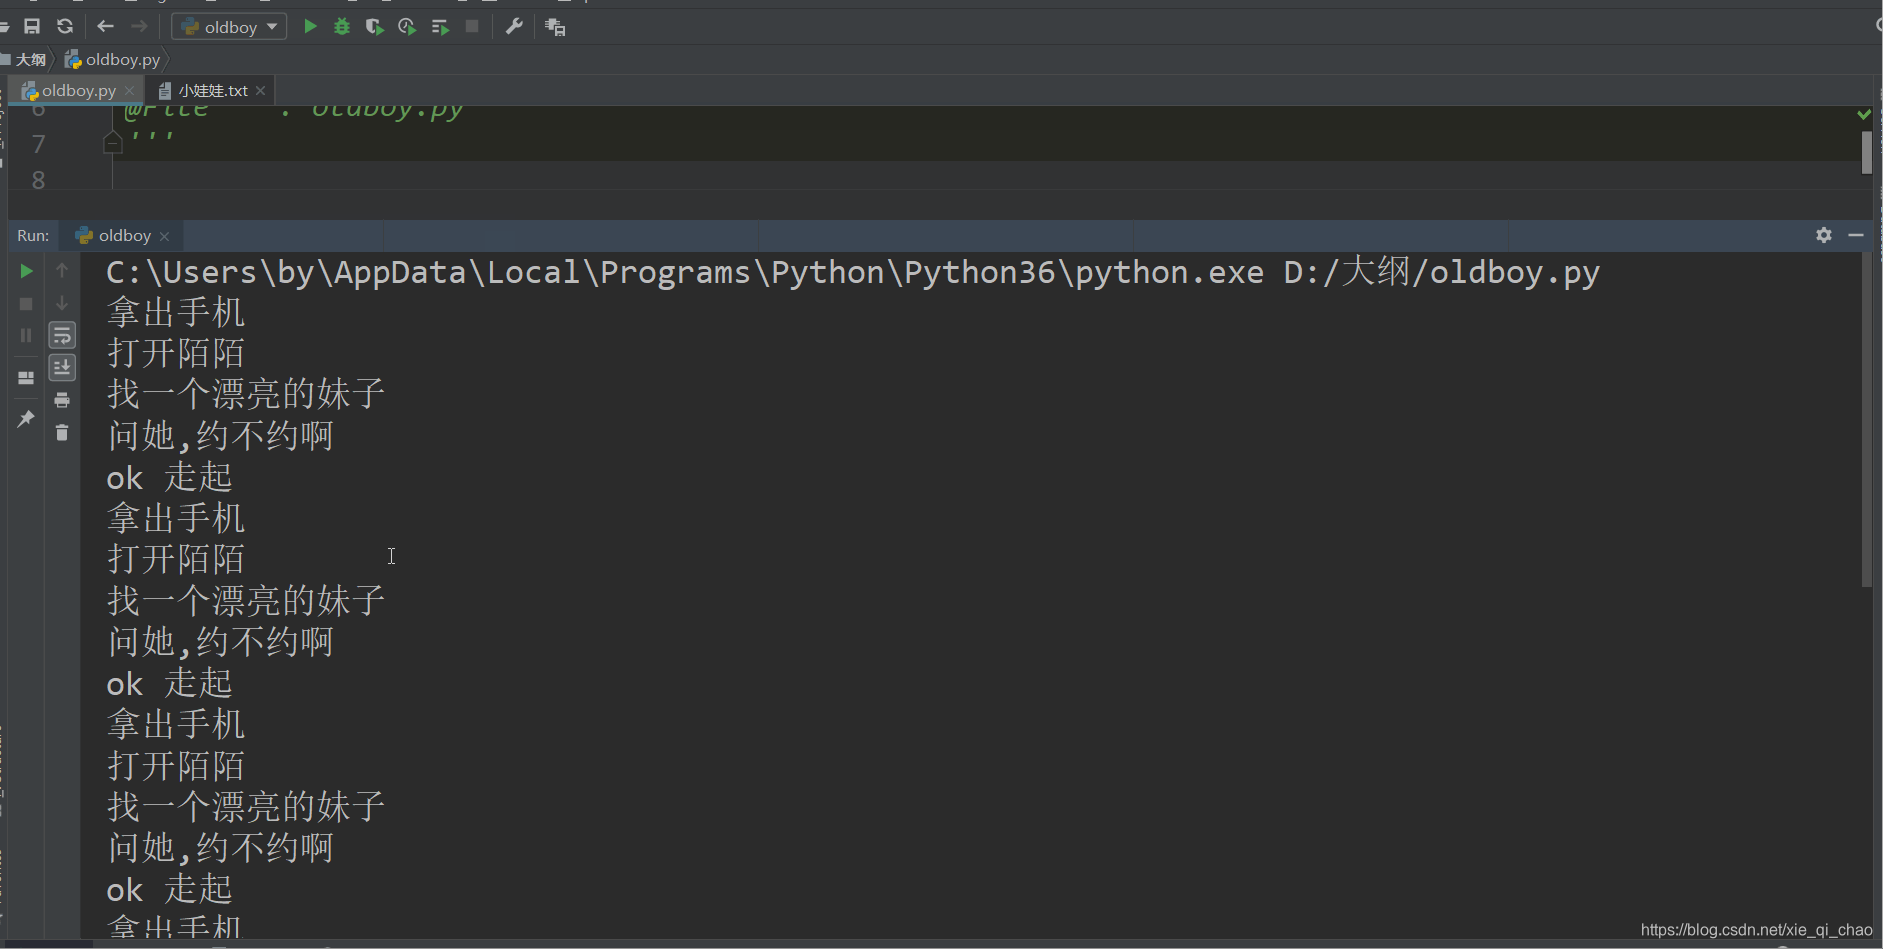
Task: Click the down-arrow stack trace icon
Action: (62, 302)
